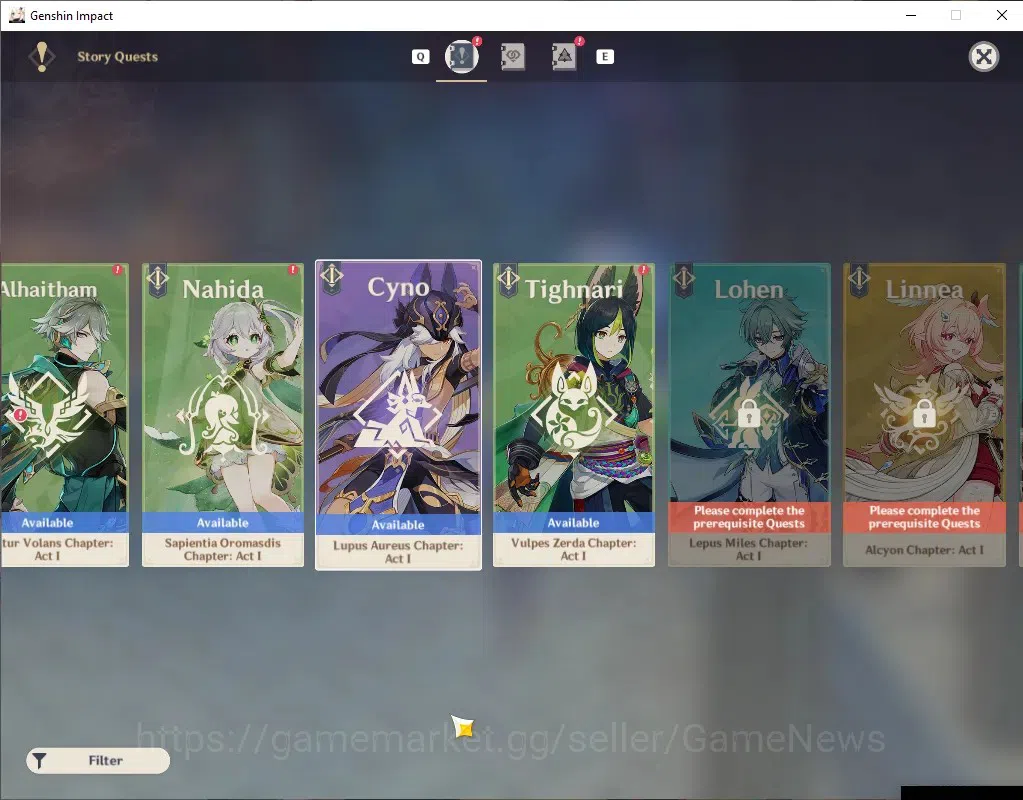Click Nahida's constellation emblem
The height and width of the screenshot is (800, 1023).
[222, 414]
